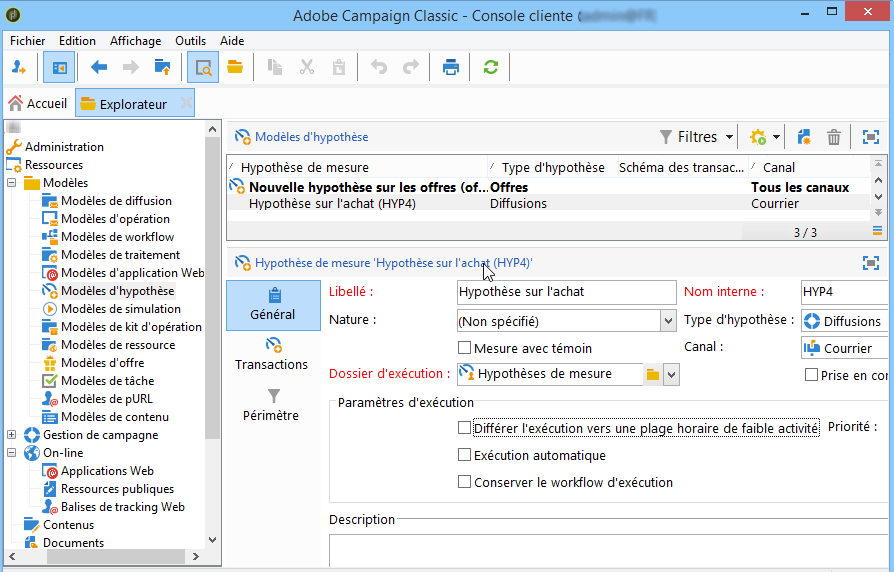Click the connect user toolbar icon
Viewport: 894px width, 572px height.
click(x=19, y=67)
